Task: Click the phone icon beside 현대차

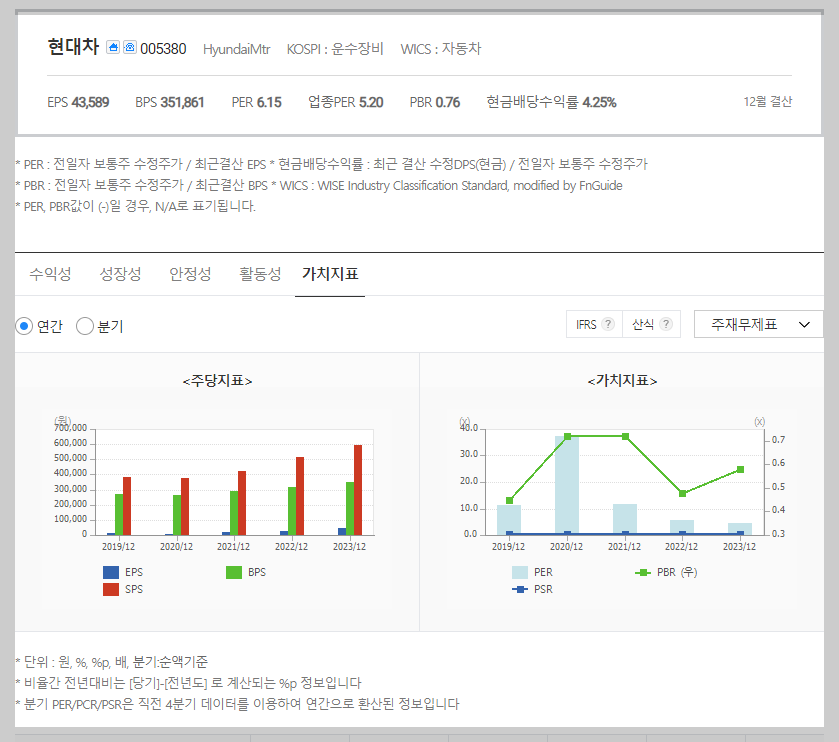Action: pos(130,47)
